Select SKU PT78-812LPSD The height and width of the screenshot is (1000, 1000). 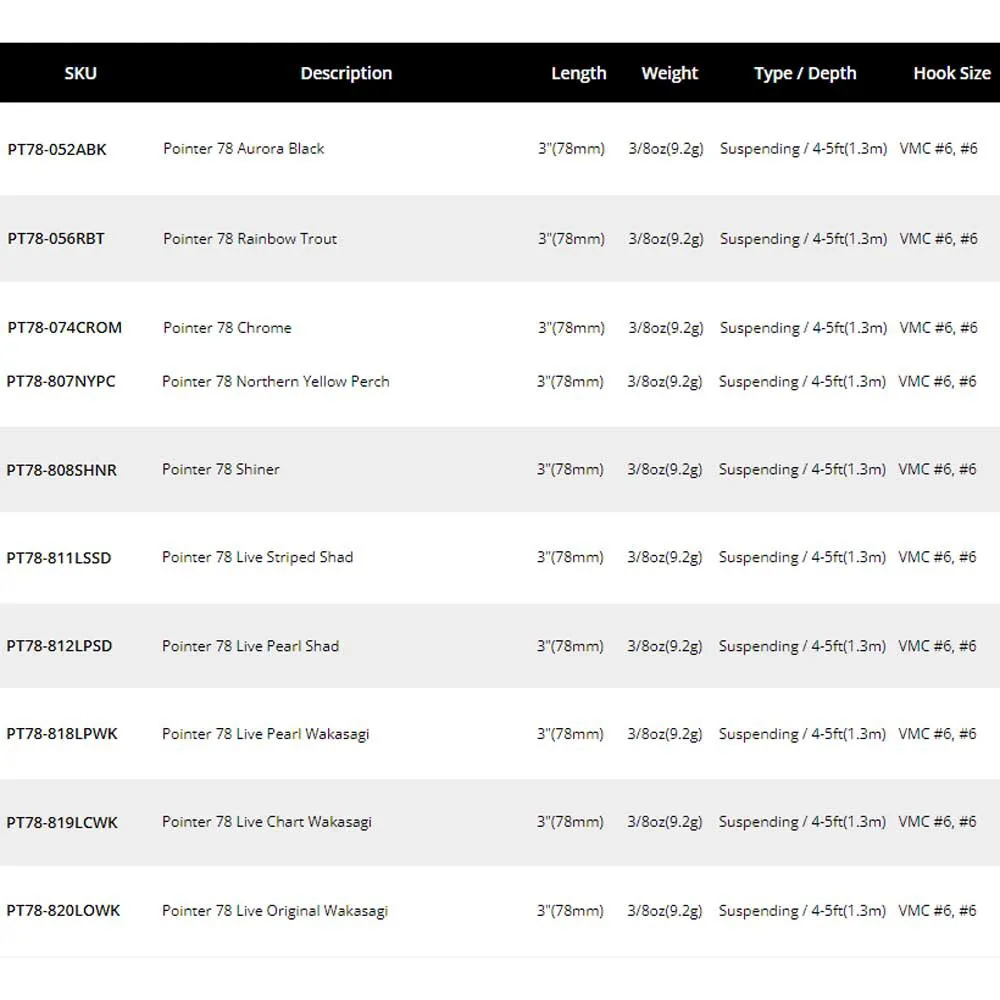pyautogui.click(x=59, y=646)
